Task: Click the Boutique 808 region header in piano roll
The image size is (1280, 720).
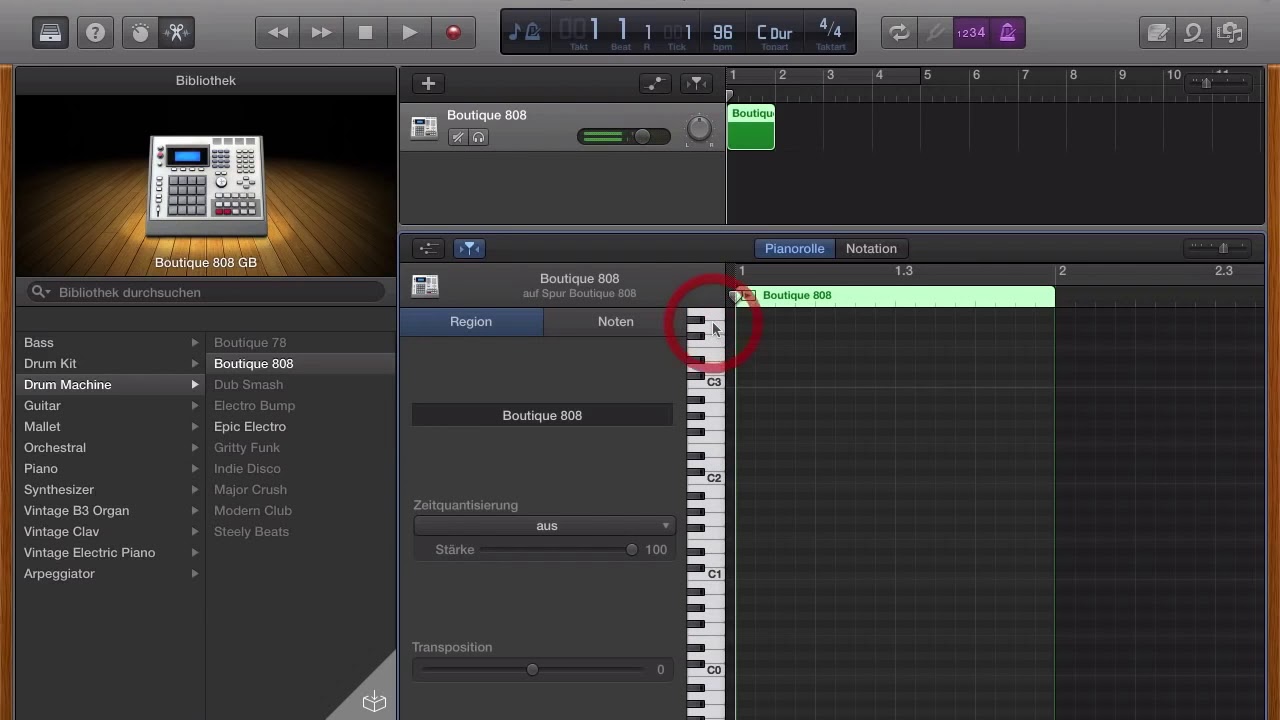Action: pyautogui.click(x=896, y=296)
